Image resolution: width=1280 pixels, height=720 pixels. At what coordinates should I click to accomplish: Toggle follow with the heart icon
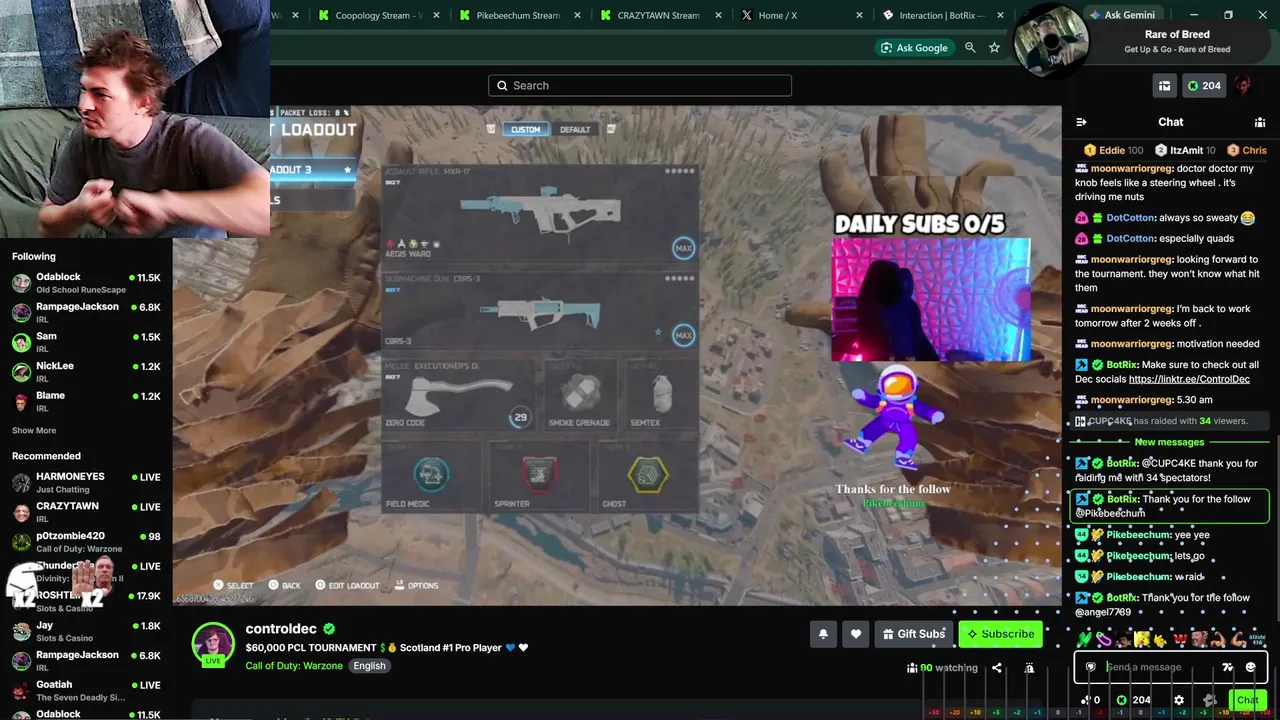(855, 634)
